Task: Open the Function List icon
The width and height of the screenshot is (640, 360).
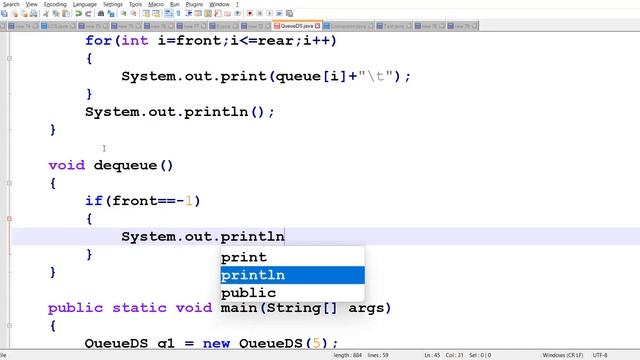Action: (218, 13)
